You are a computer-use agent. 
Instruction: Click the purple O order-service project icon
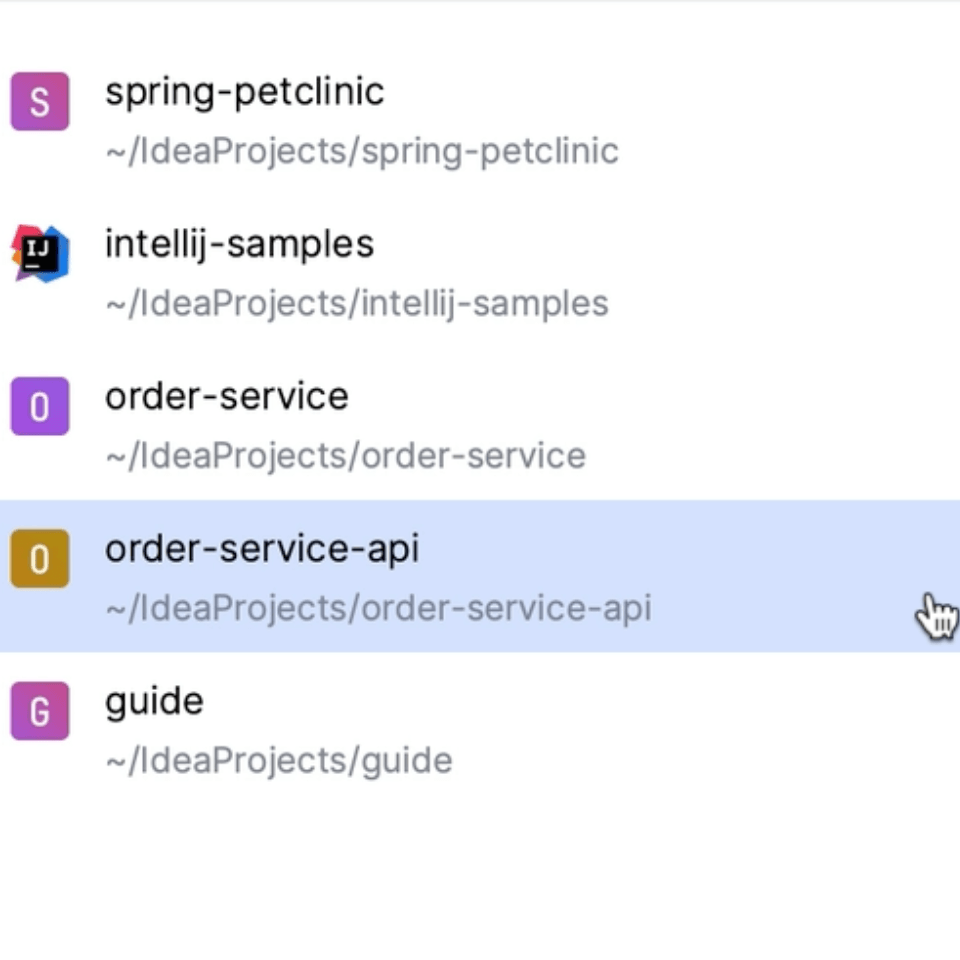tap(40, 407)
